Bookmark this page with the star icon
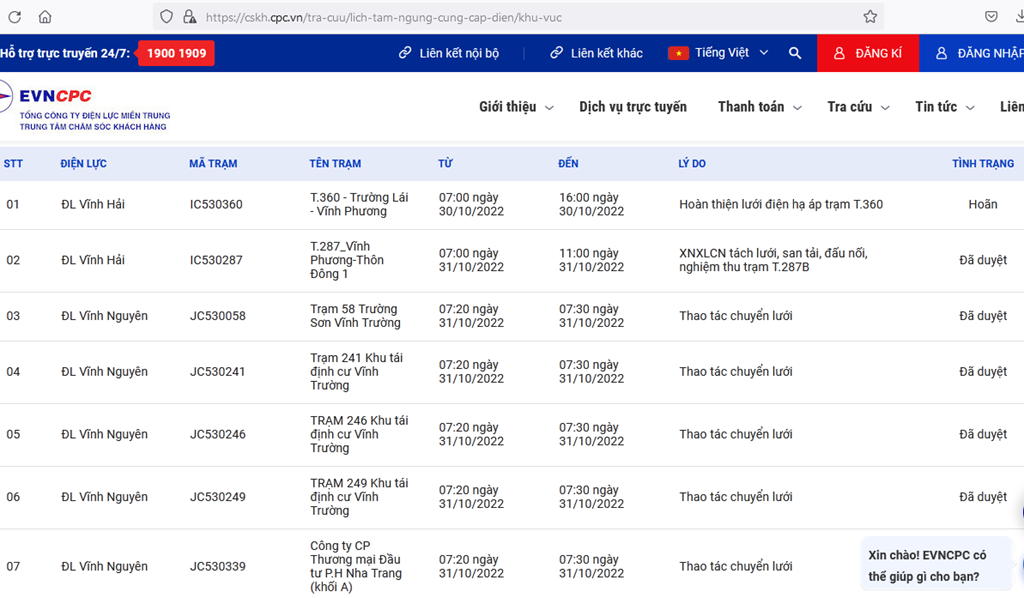The width and height of the screenshot is (1024, 598). tap(870, 17)
